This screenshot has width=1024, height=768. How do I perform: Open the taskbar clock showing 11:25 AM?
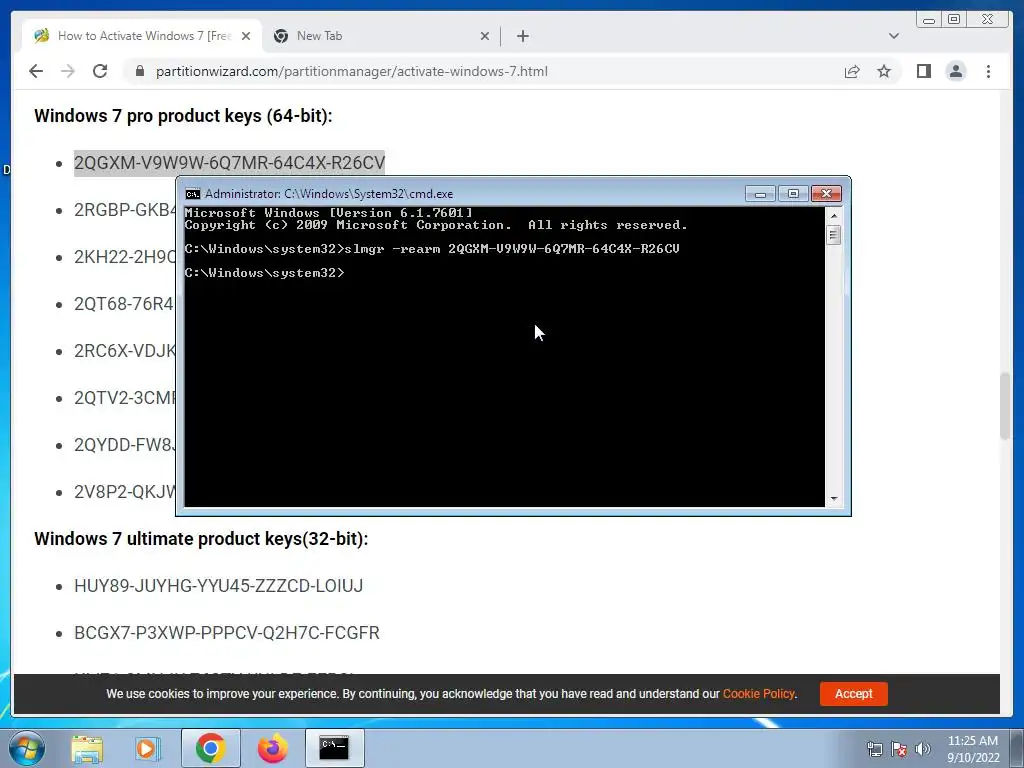[972, 749]
